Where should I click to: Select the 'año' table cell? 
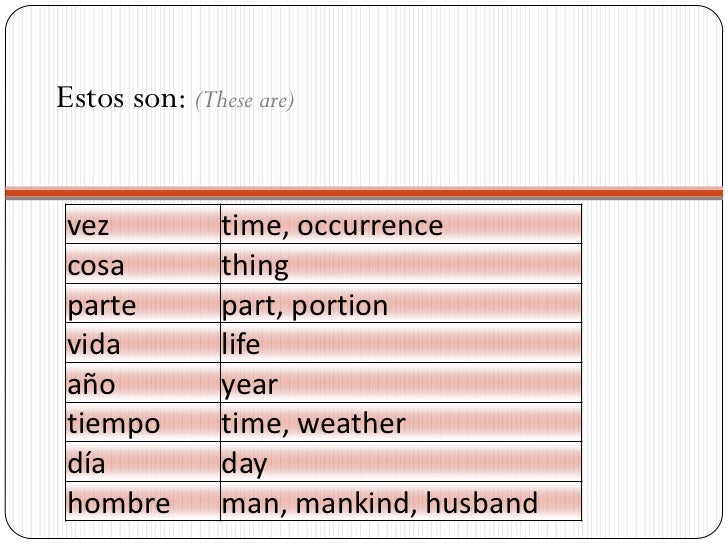(x=143, y=383)
